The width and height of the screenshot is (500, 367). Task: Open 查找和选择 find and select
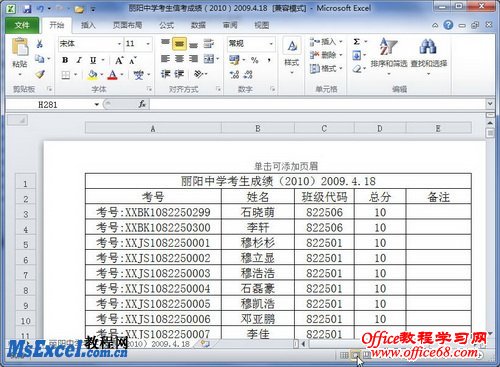pyautogui.click(x=429, y=56)
